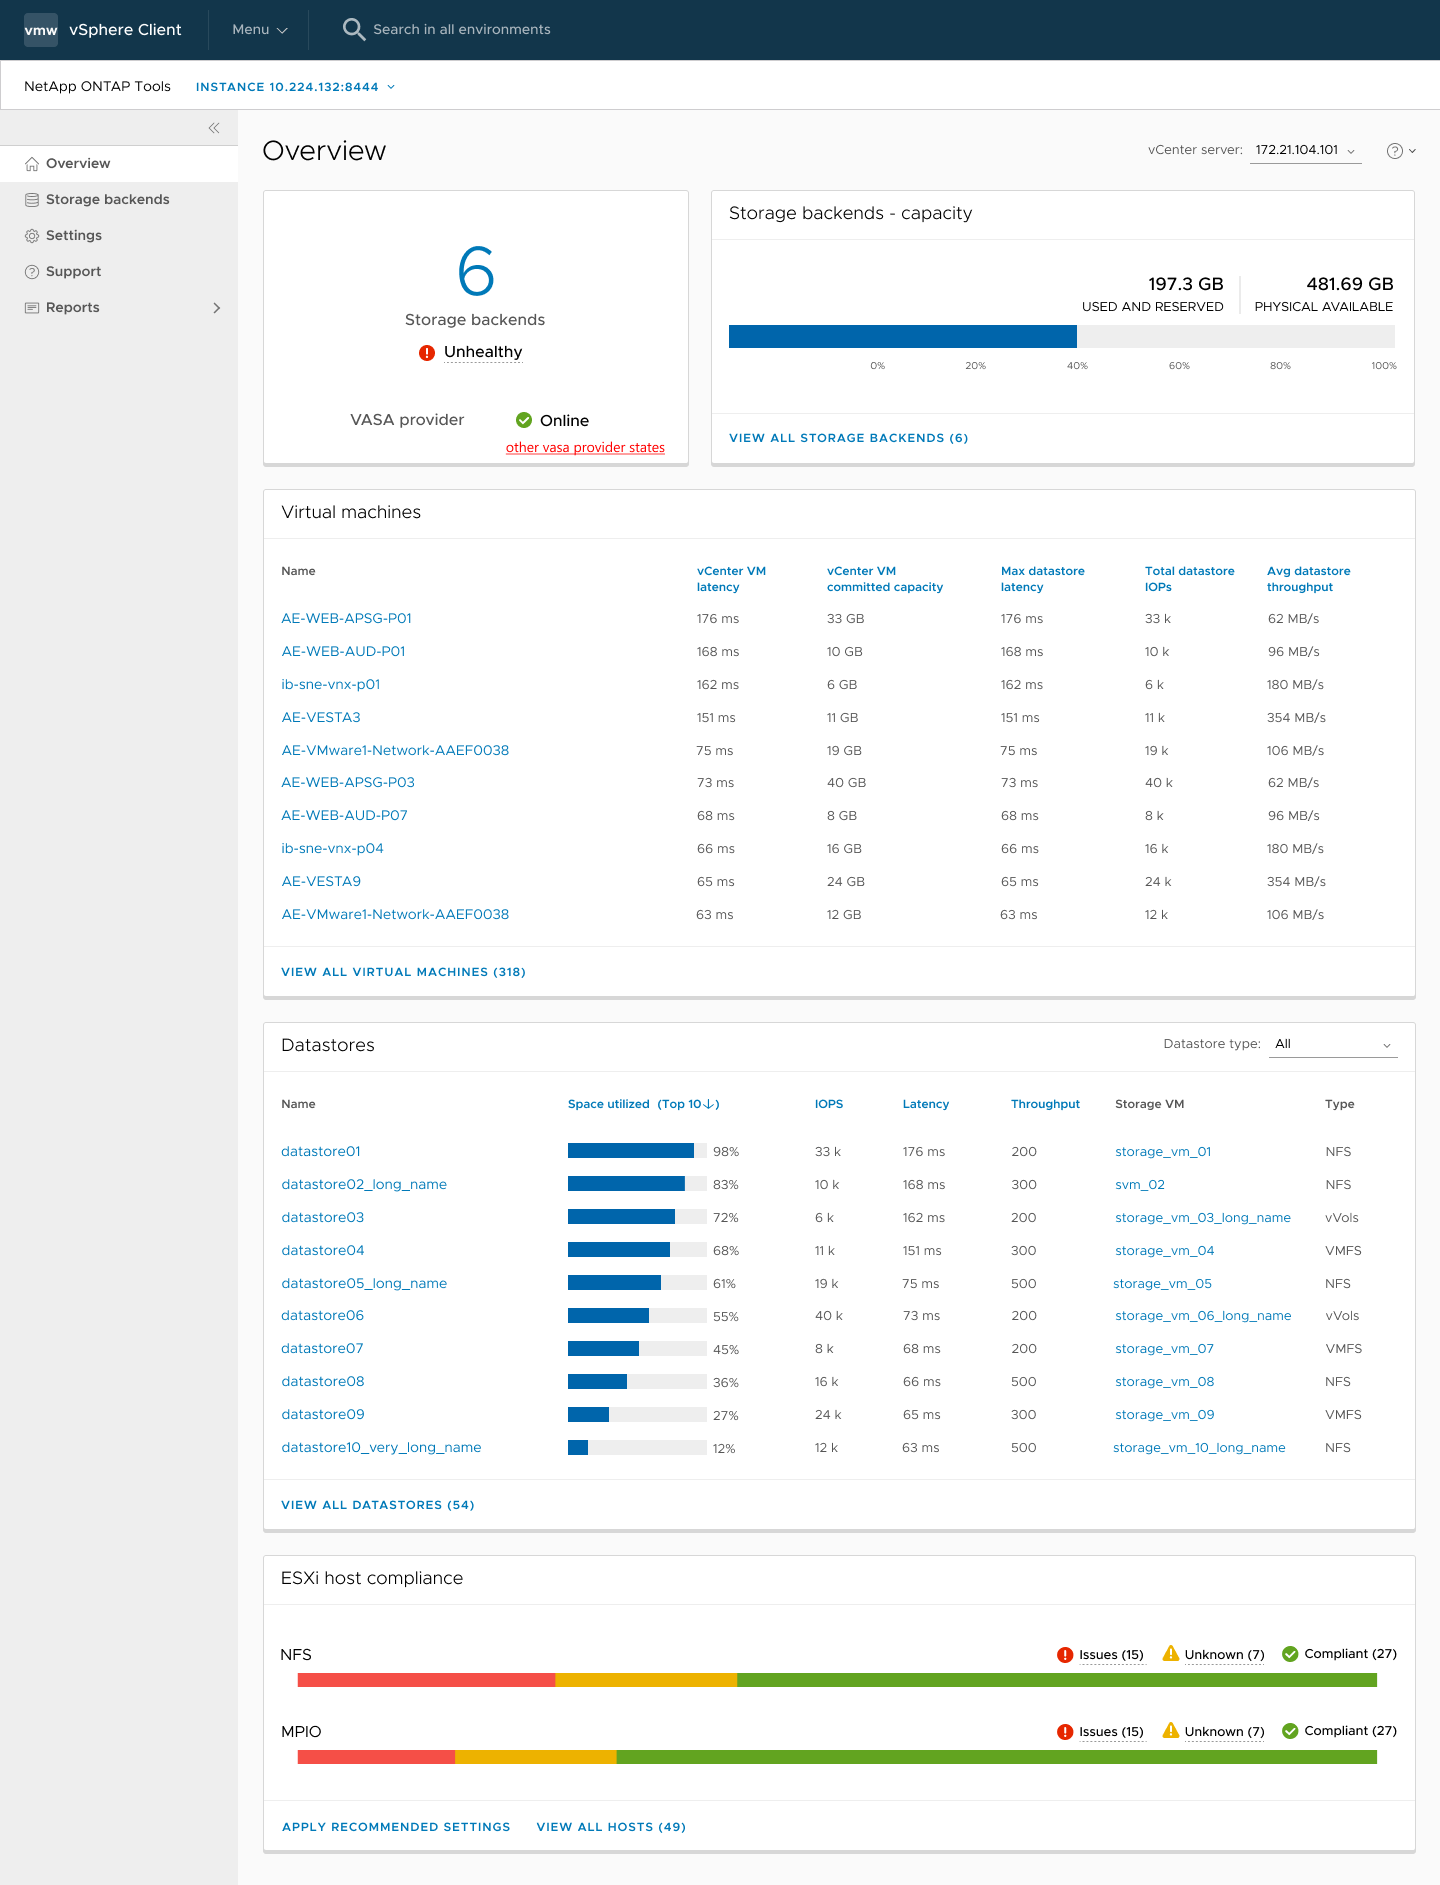1440x1885 pixels.
Task: Click the vmw vSphere logo icon
Action: [41, 30]
